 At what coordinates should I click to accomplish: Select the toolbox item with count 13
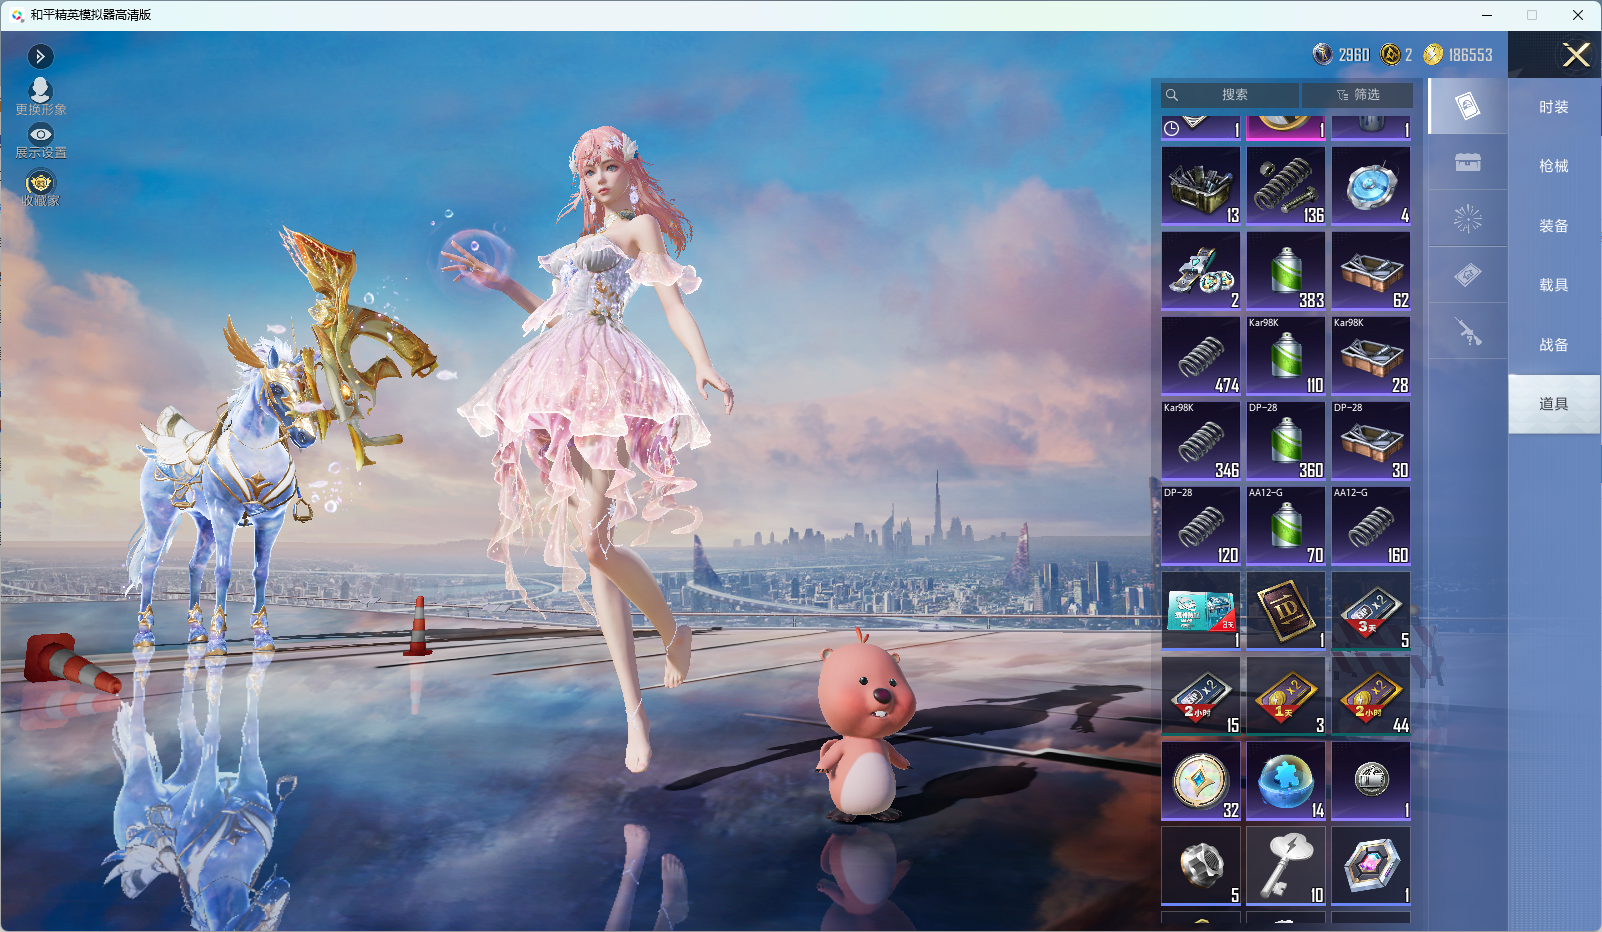[1201, 186]
